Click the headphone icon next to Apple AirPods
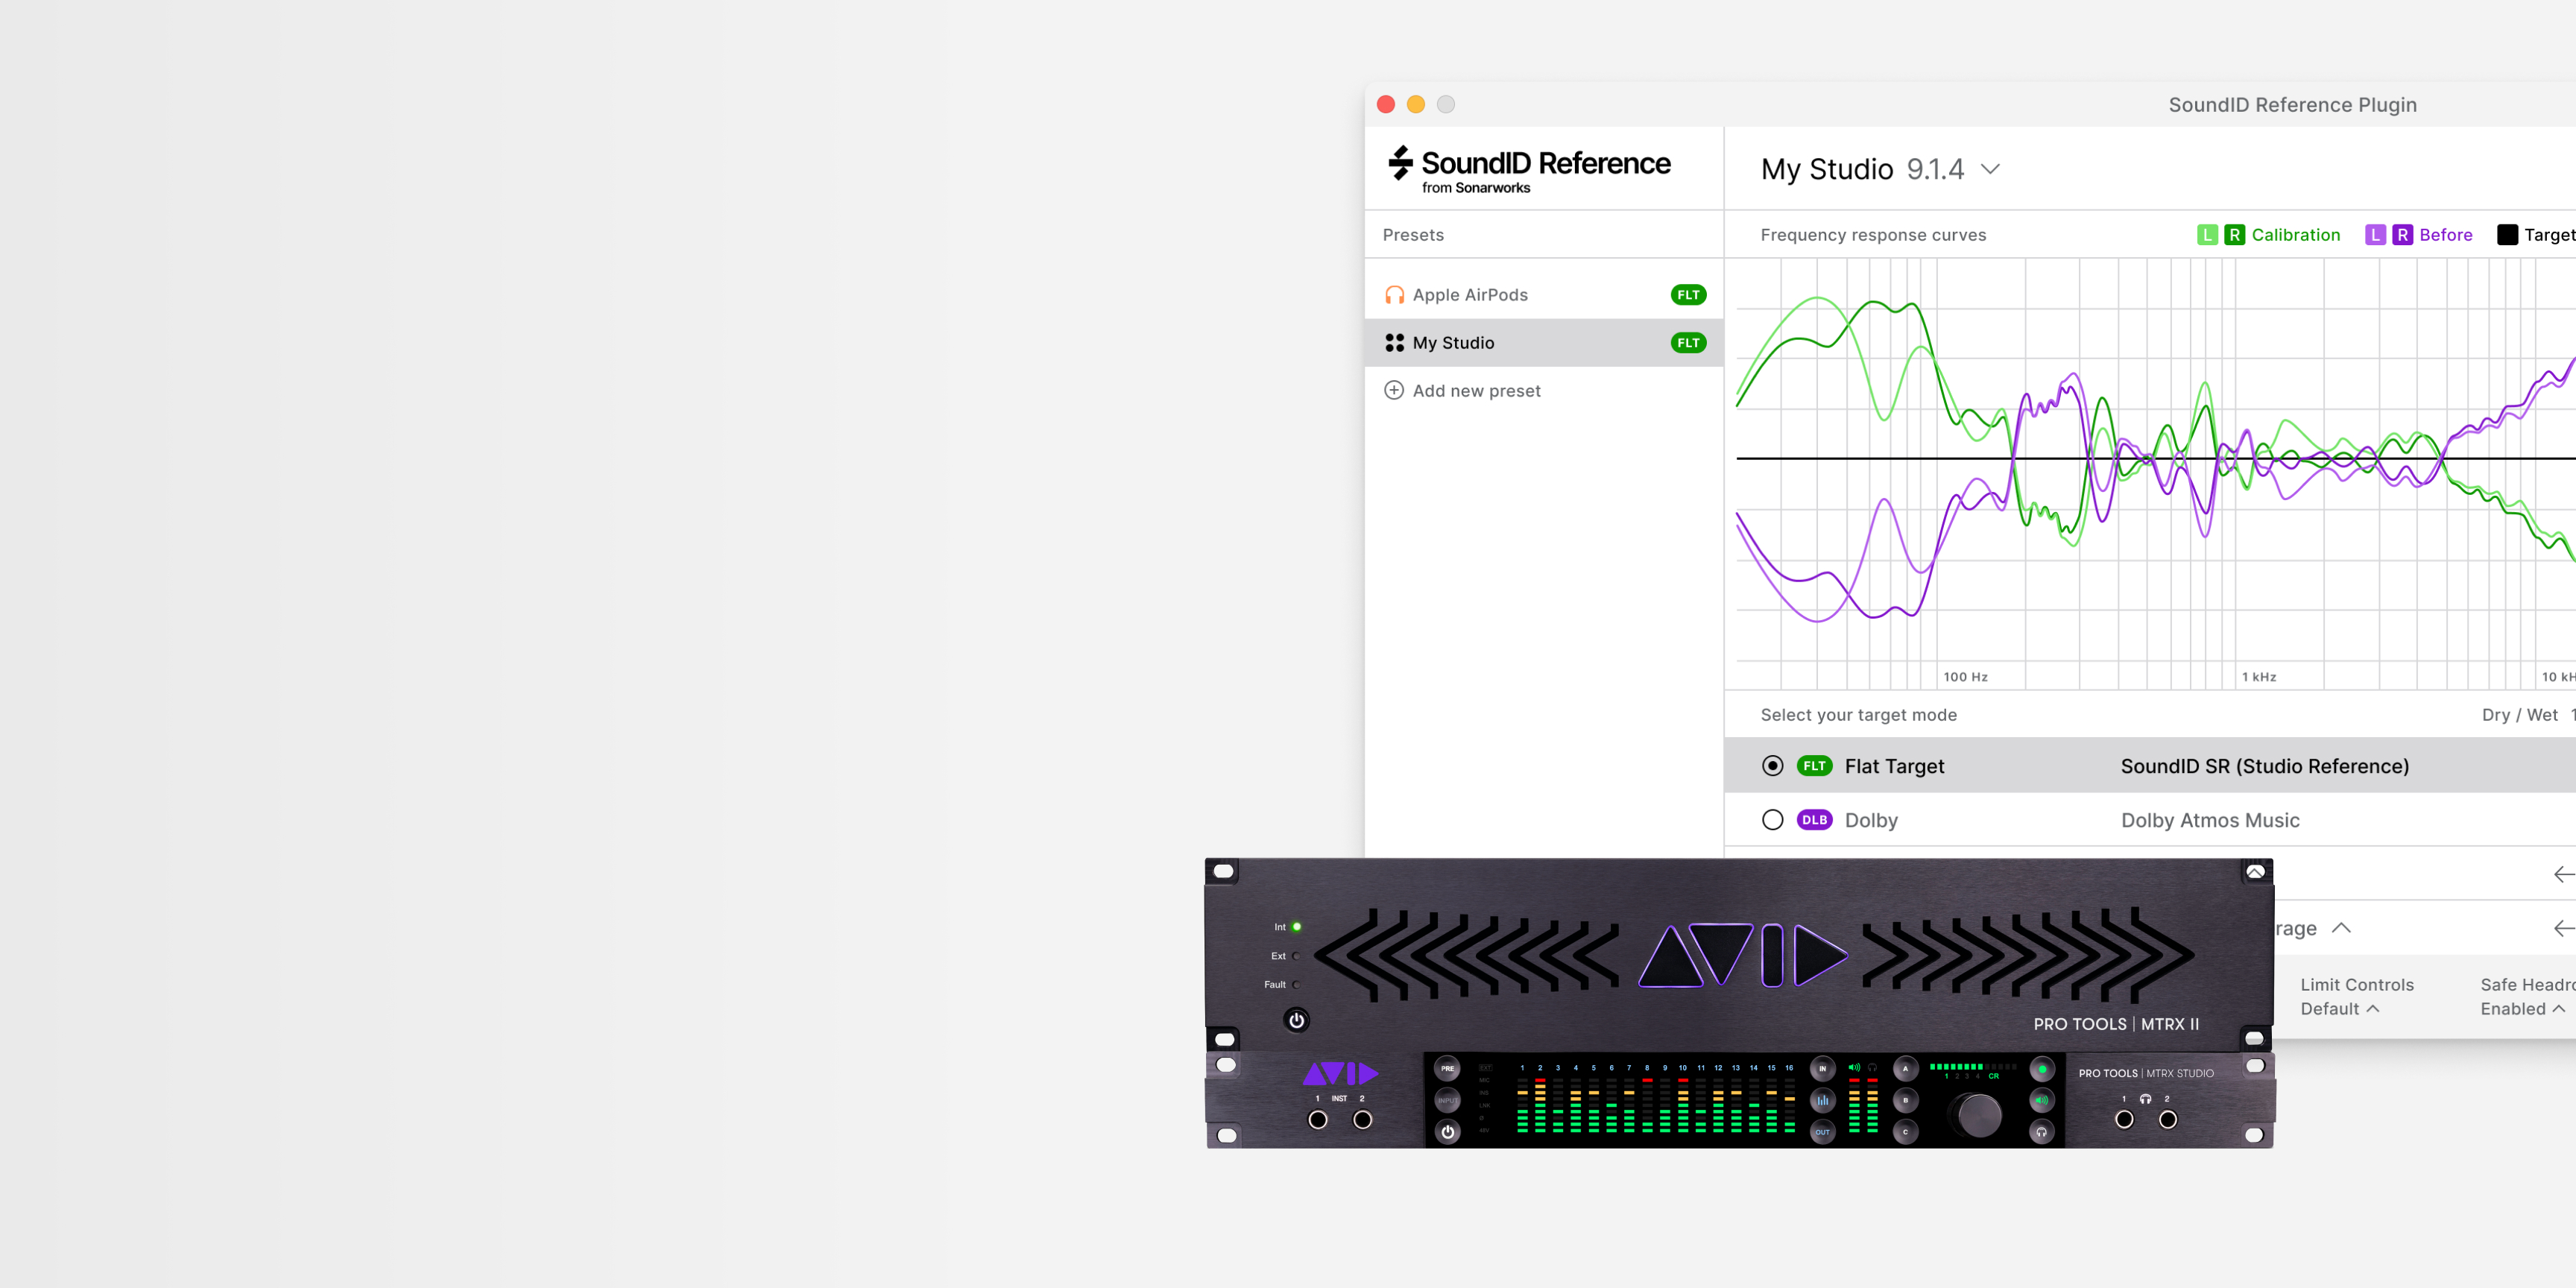 pyautogui.click(x=1395, y=294)
